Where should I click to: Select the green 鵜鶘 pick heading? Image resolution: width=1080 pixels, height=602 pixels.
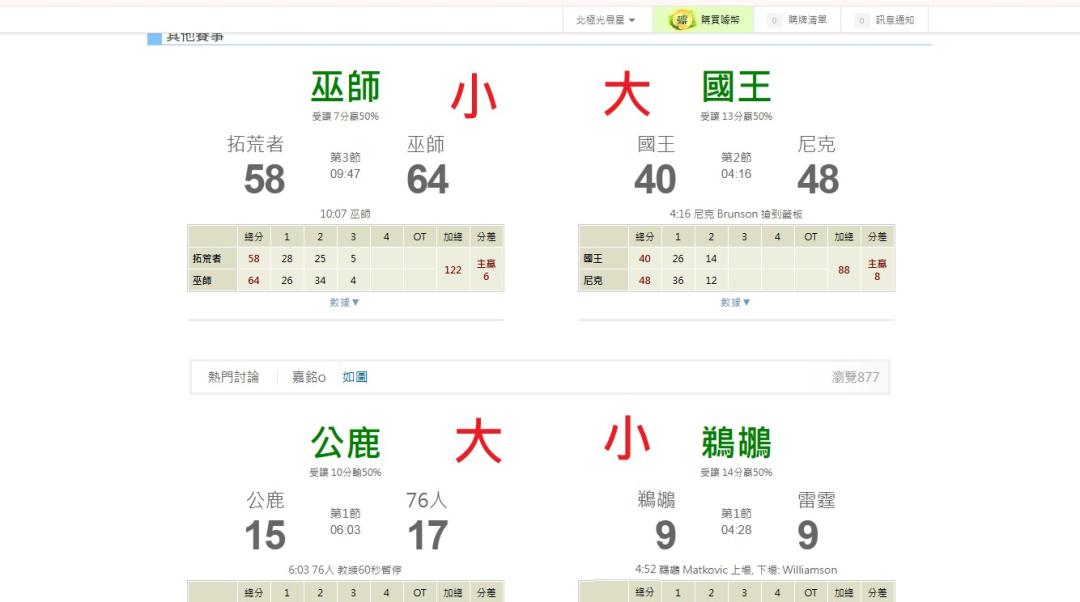[736, 443]
